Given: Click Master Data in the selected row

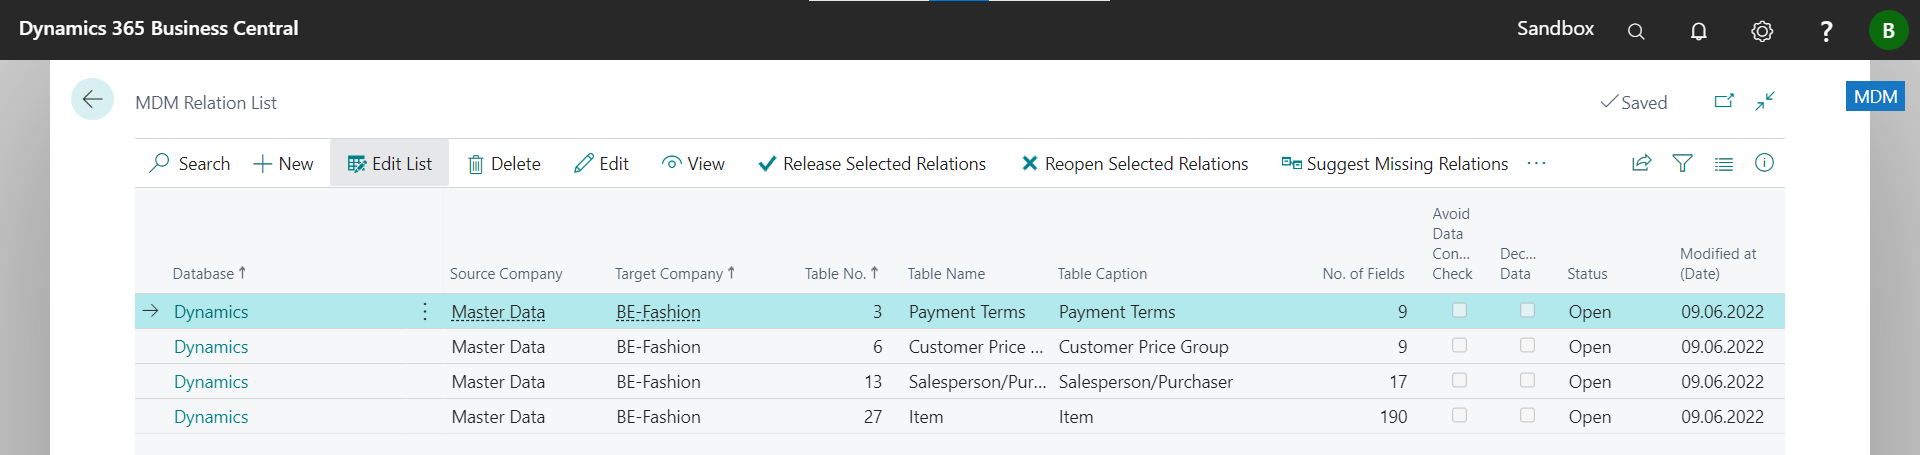Looking at the screenshot, I should point(498,312).
